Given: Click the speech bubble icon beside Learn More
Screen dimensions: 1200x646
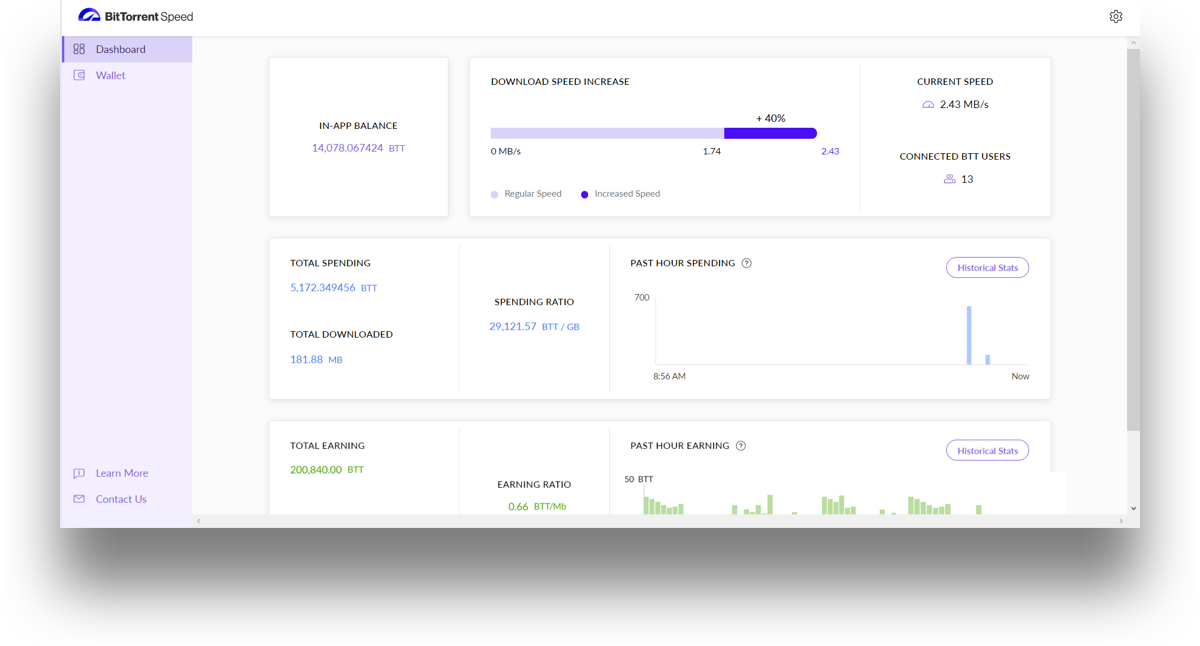Looking at the screenshot, I should 78,472.
